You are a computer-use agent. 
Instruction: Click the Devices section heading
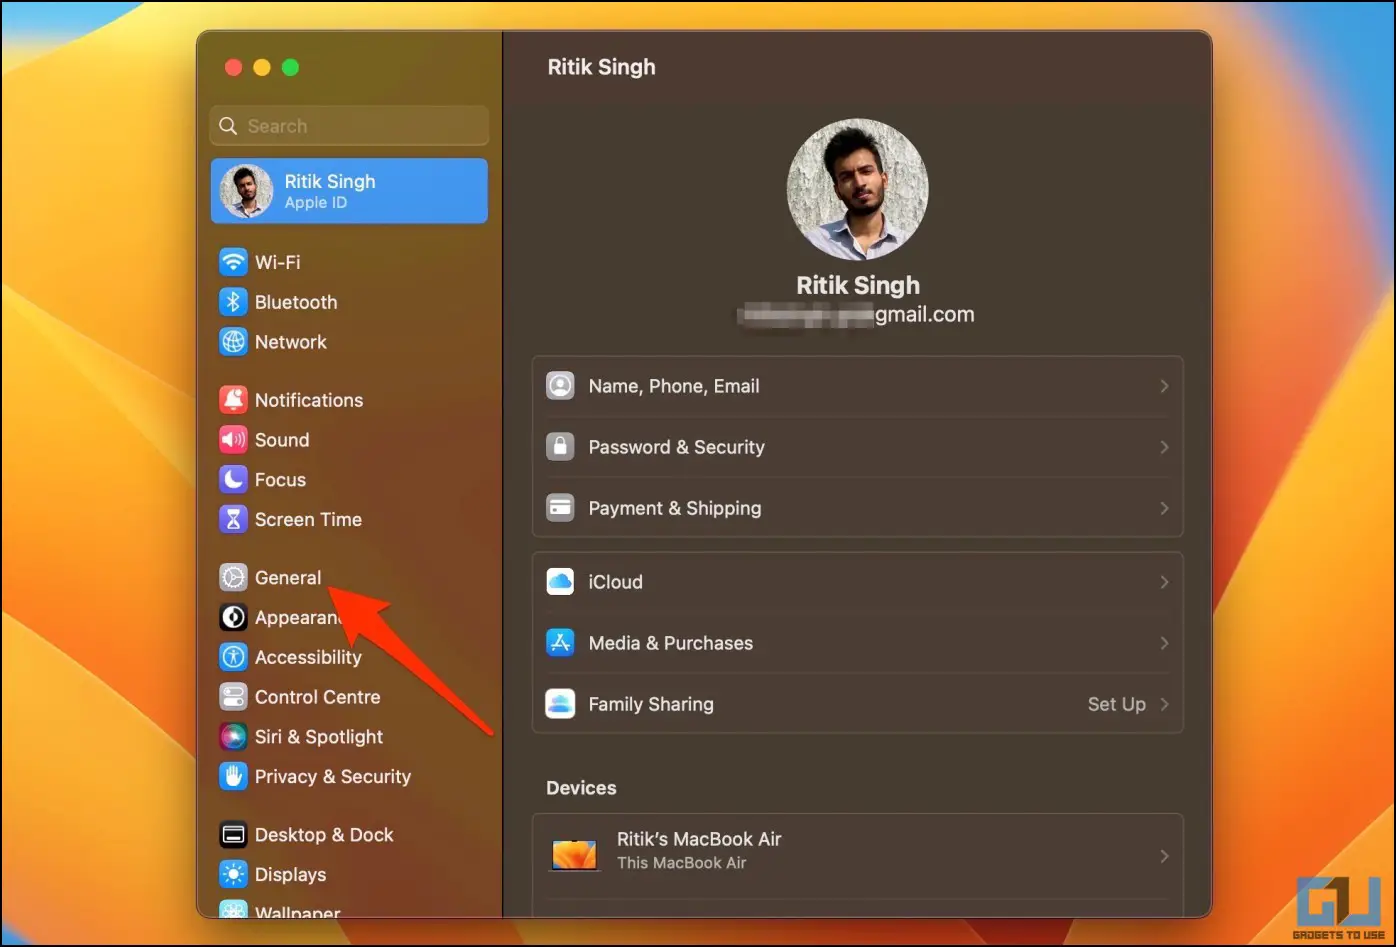(581, 788)
